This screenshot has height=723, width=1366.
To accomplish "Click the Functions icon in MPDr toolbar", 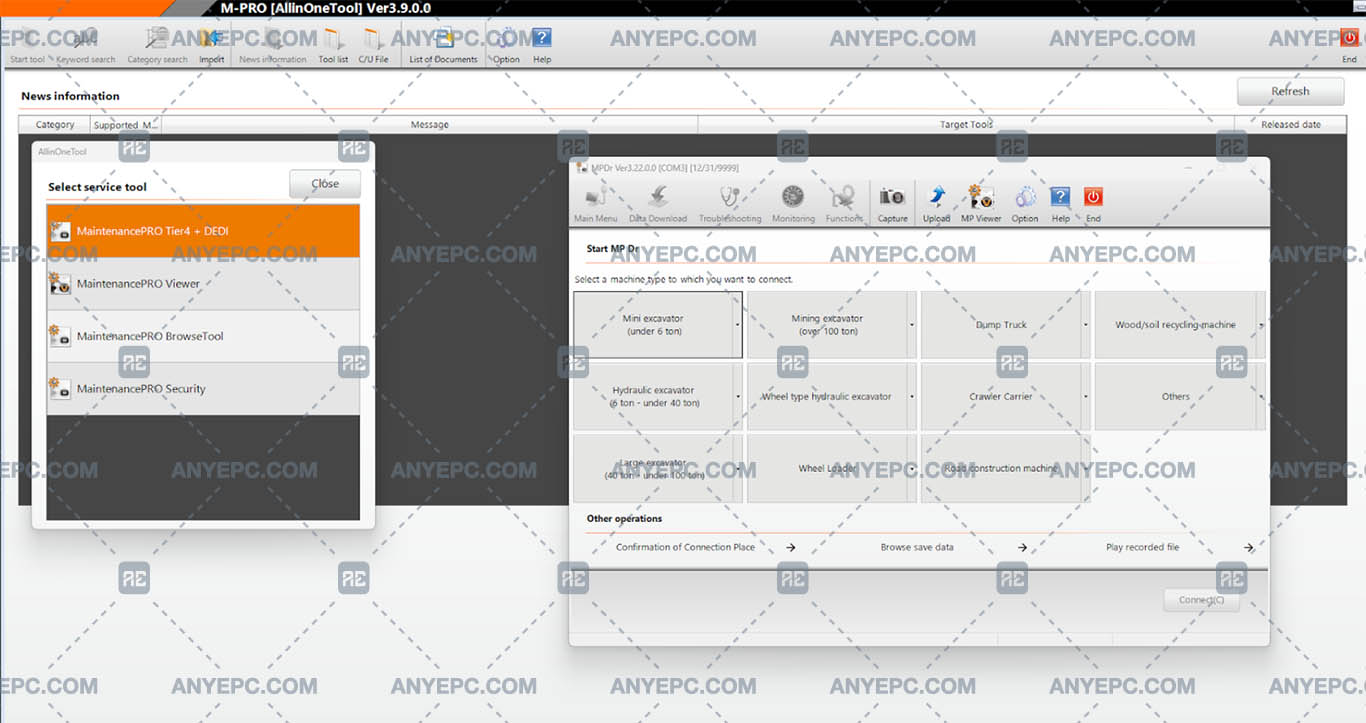I will tap(844, 204).
